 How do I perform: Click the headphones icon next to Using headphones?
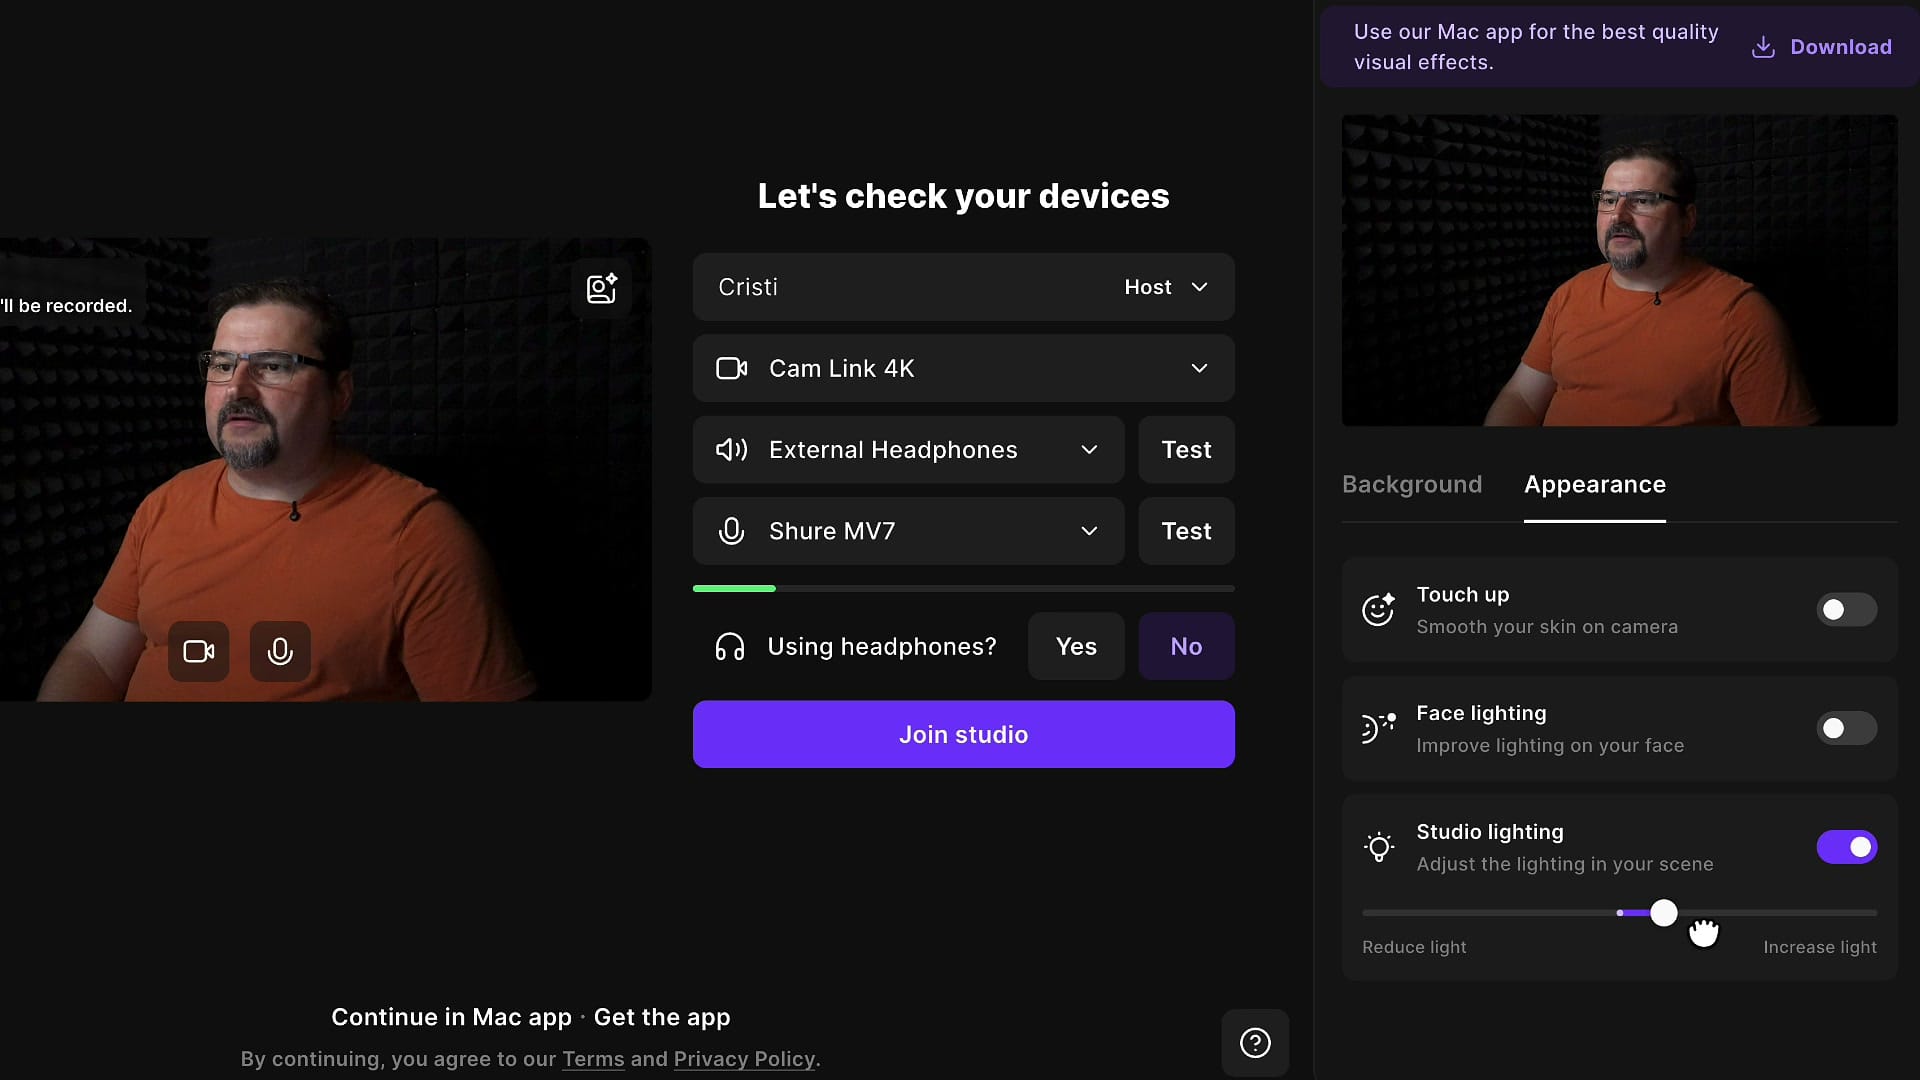(x=730, y=647)
